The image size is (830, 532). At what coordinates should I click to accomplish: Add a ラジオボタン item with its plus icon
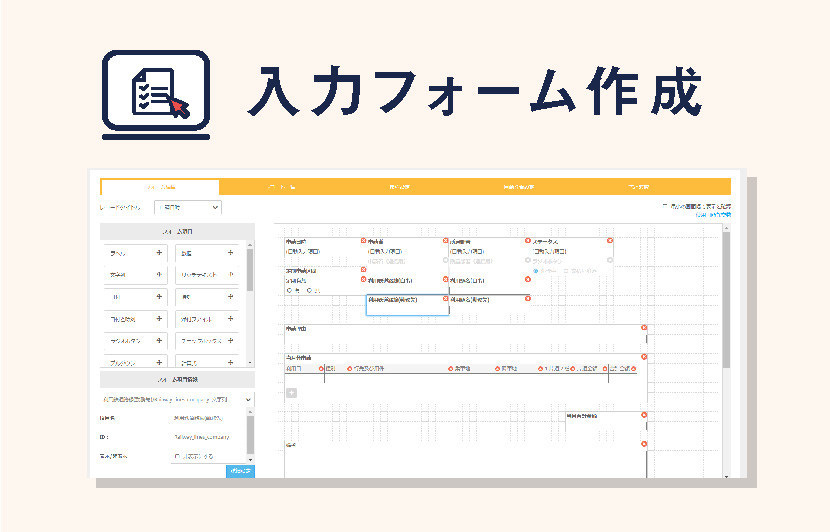coord(159,341)
